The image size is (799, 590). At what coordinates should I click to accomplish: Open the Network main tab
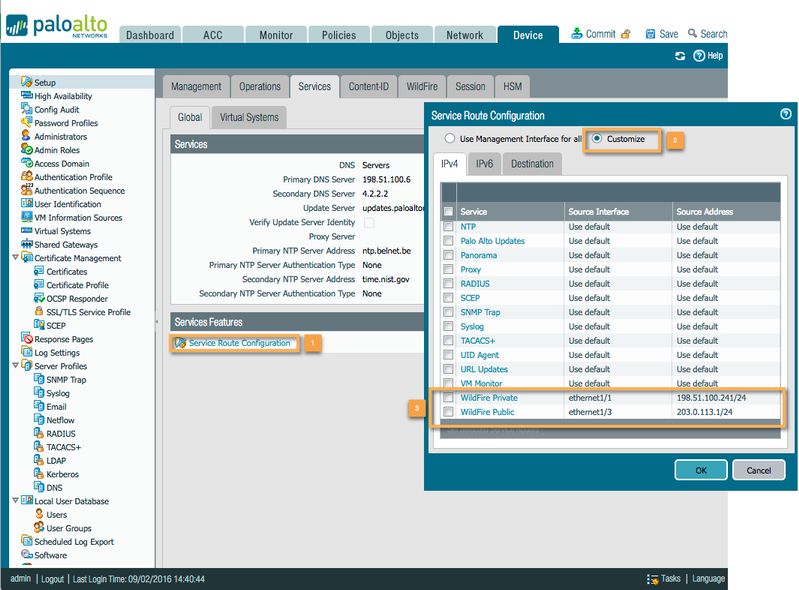[465, 35]
